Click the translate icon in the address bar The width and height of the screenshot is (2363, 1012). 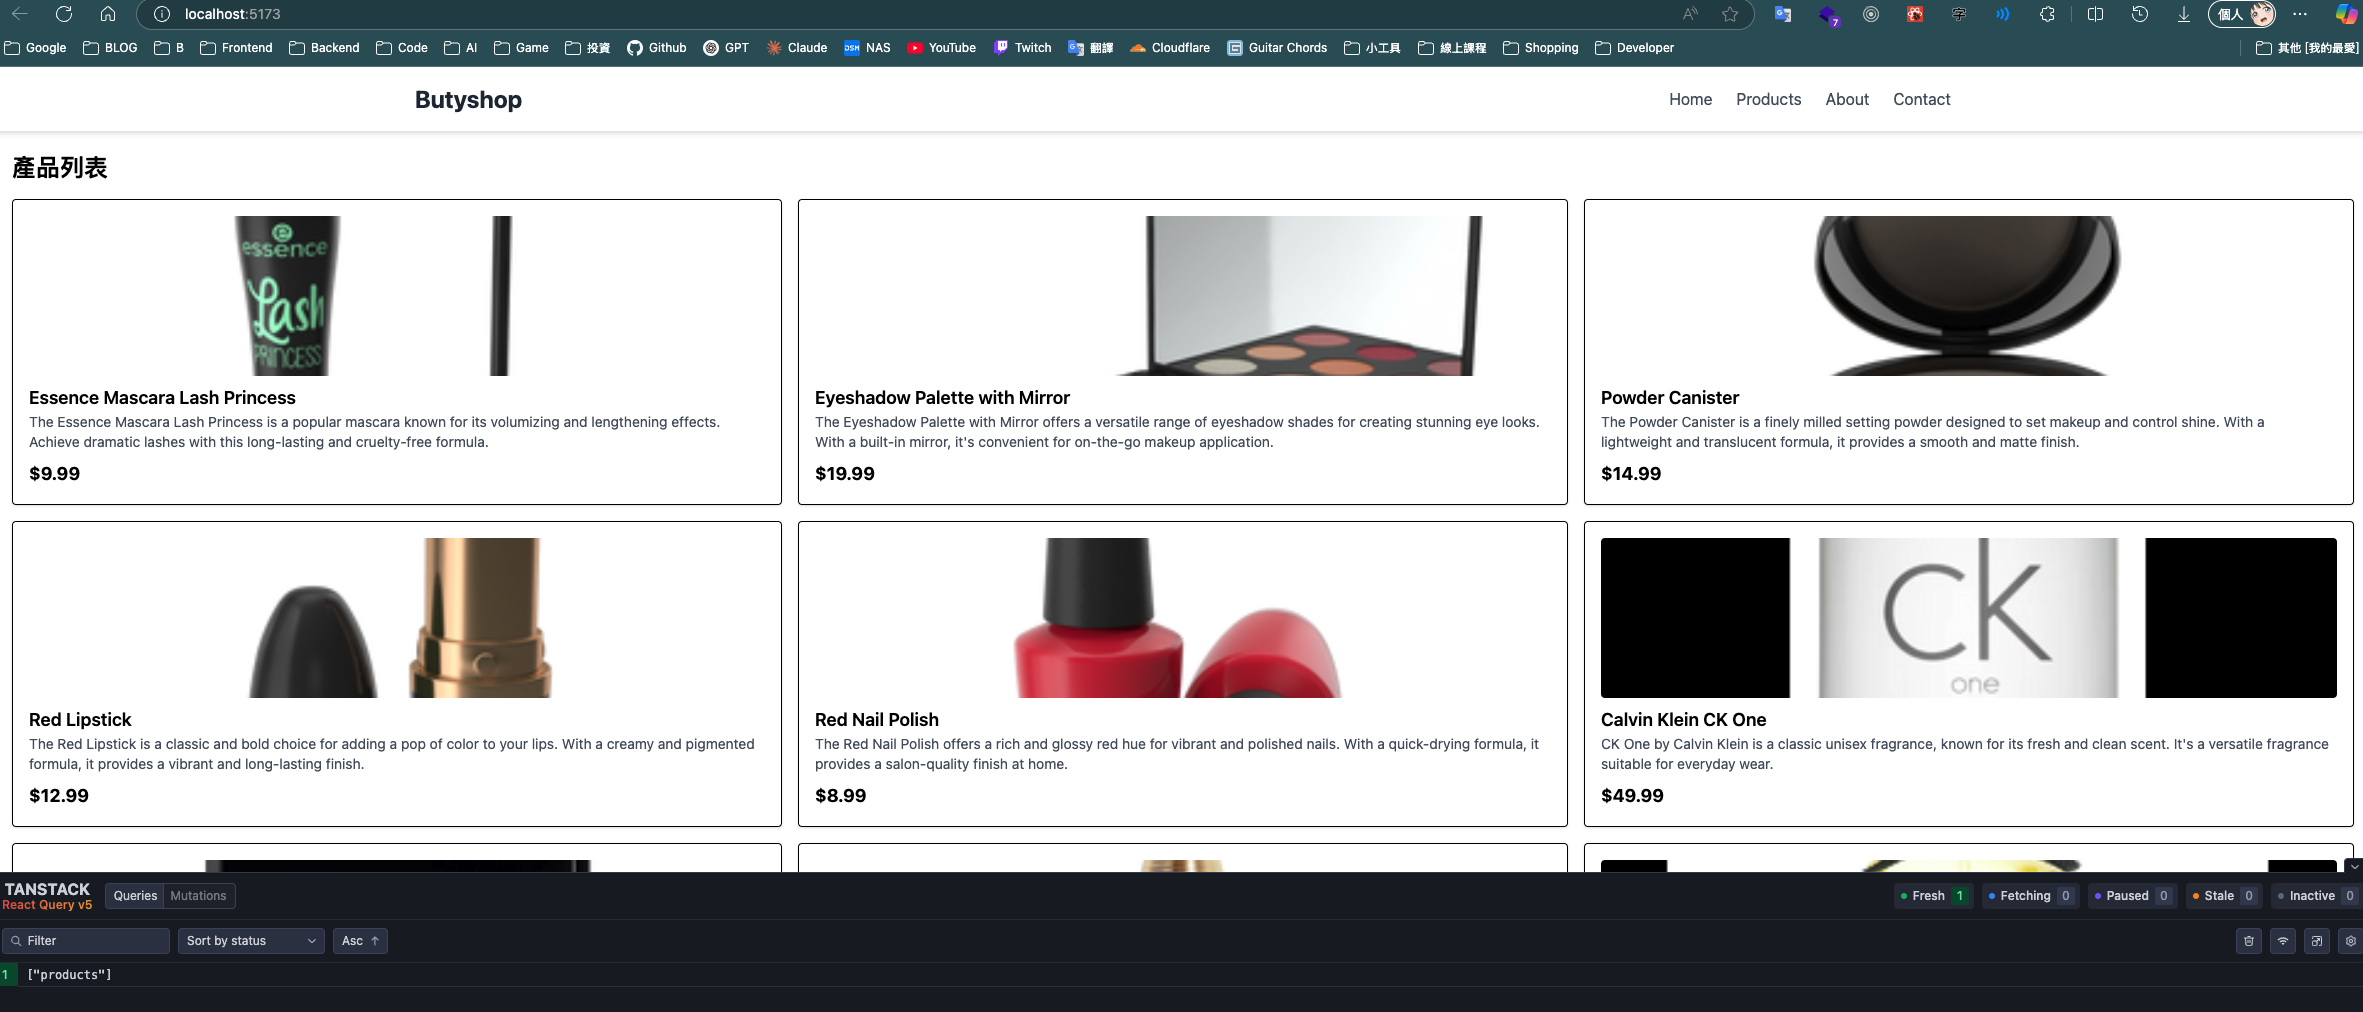coord(1782,14)
